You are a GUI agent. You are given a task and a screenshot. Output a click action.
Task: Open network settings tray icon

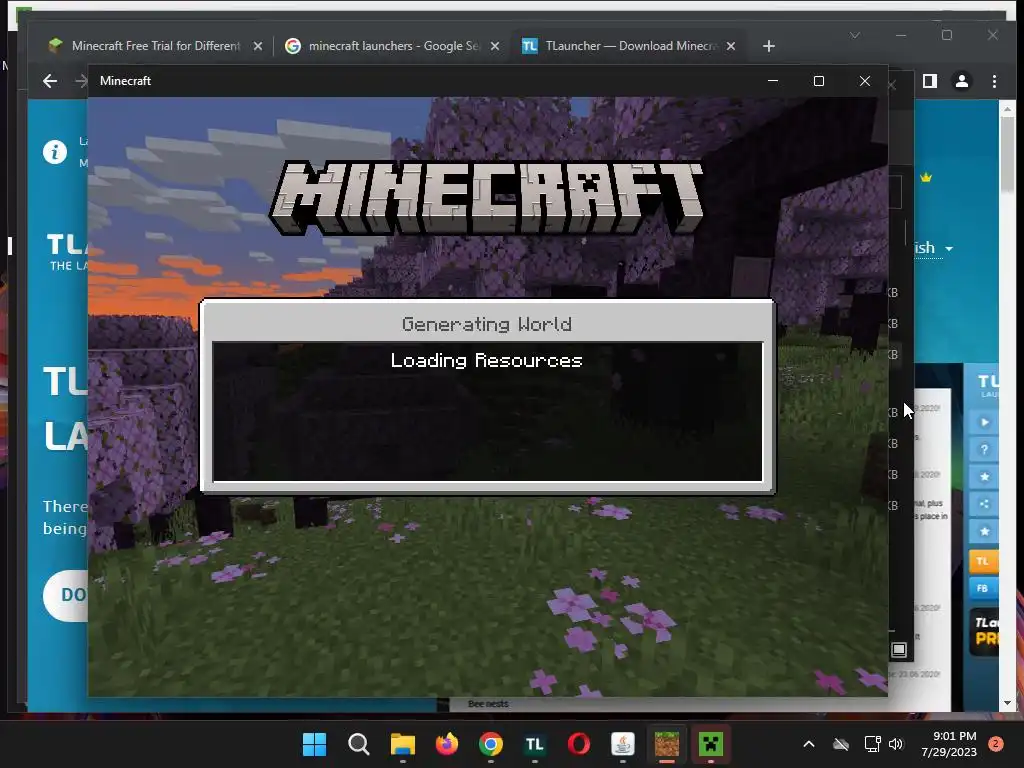(x=872, y=744)
